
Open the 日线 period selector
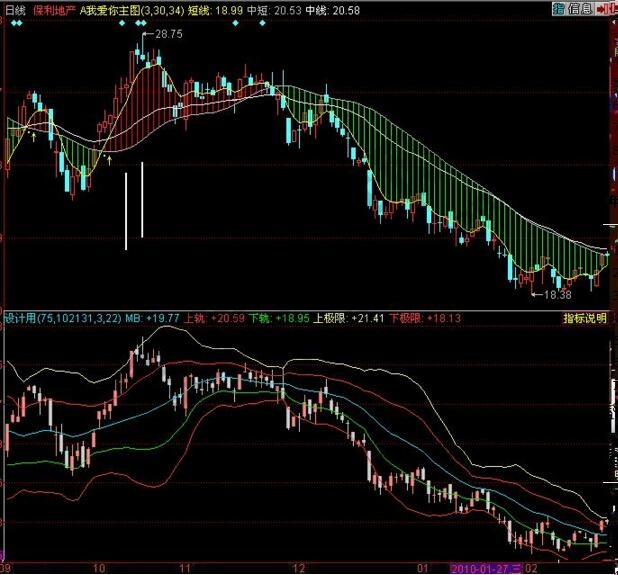14,9
